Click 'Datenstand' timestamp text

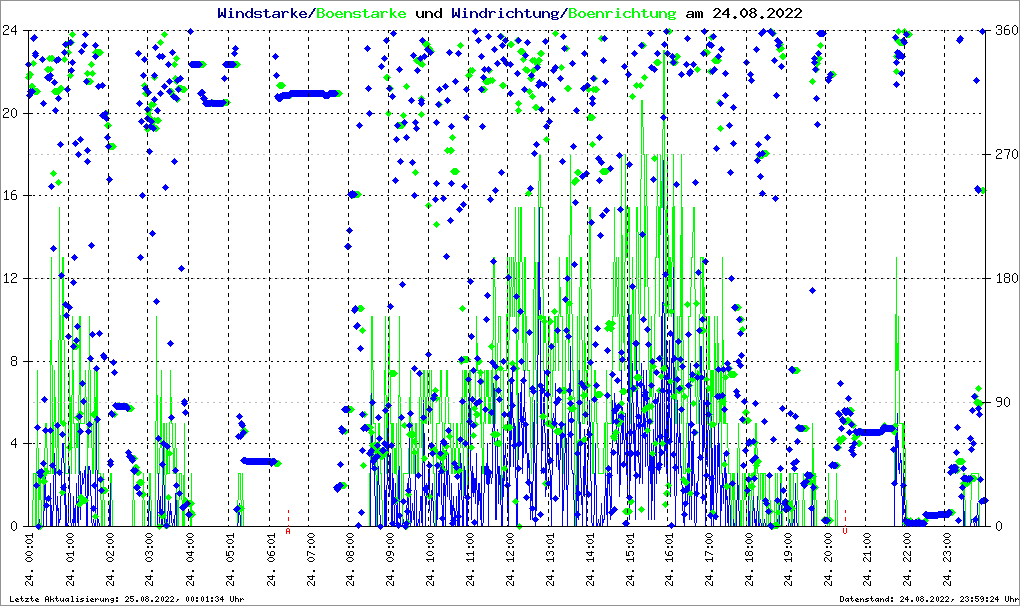929,599
